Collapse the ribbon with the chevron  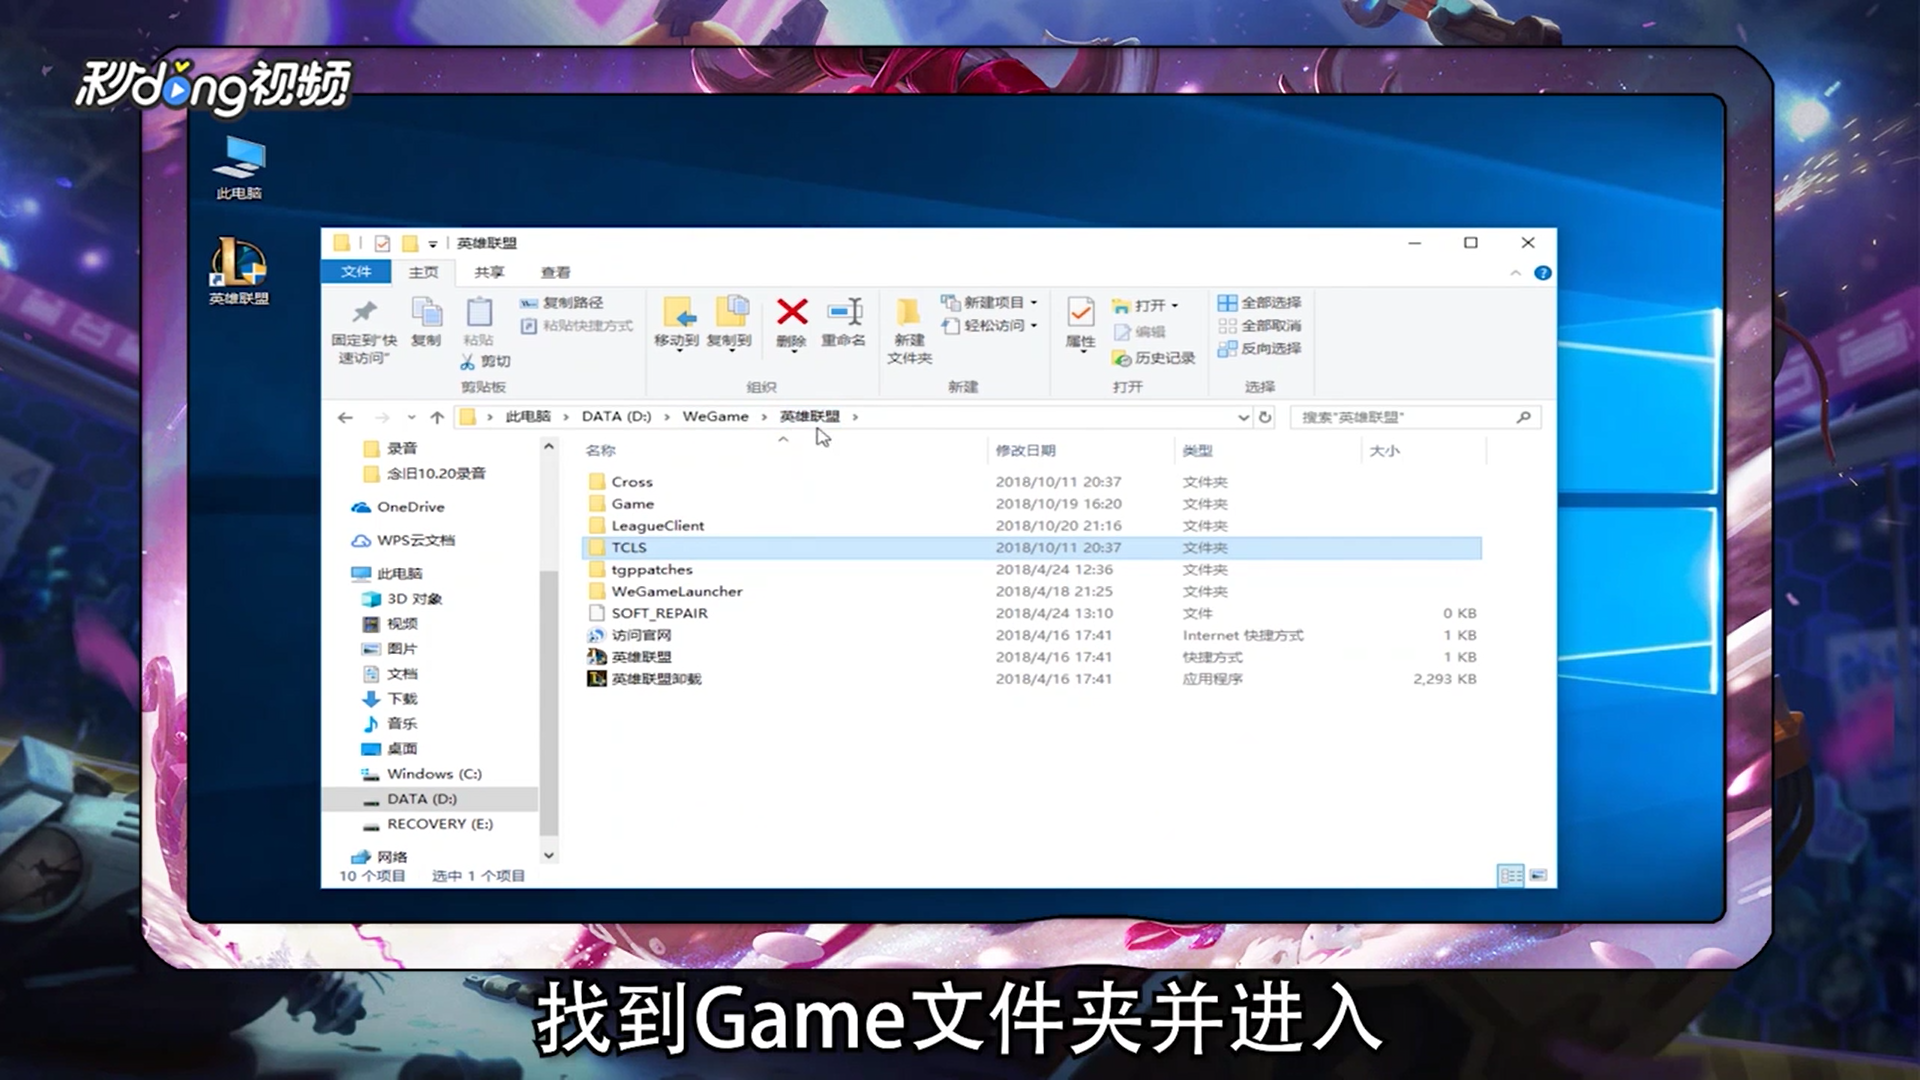[1516, 273]
